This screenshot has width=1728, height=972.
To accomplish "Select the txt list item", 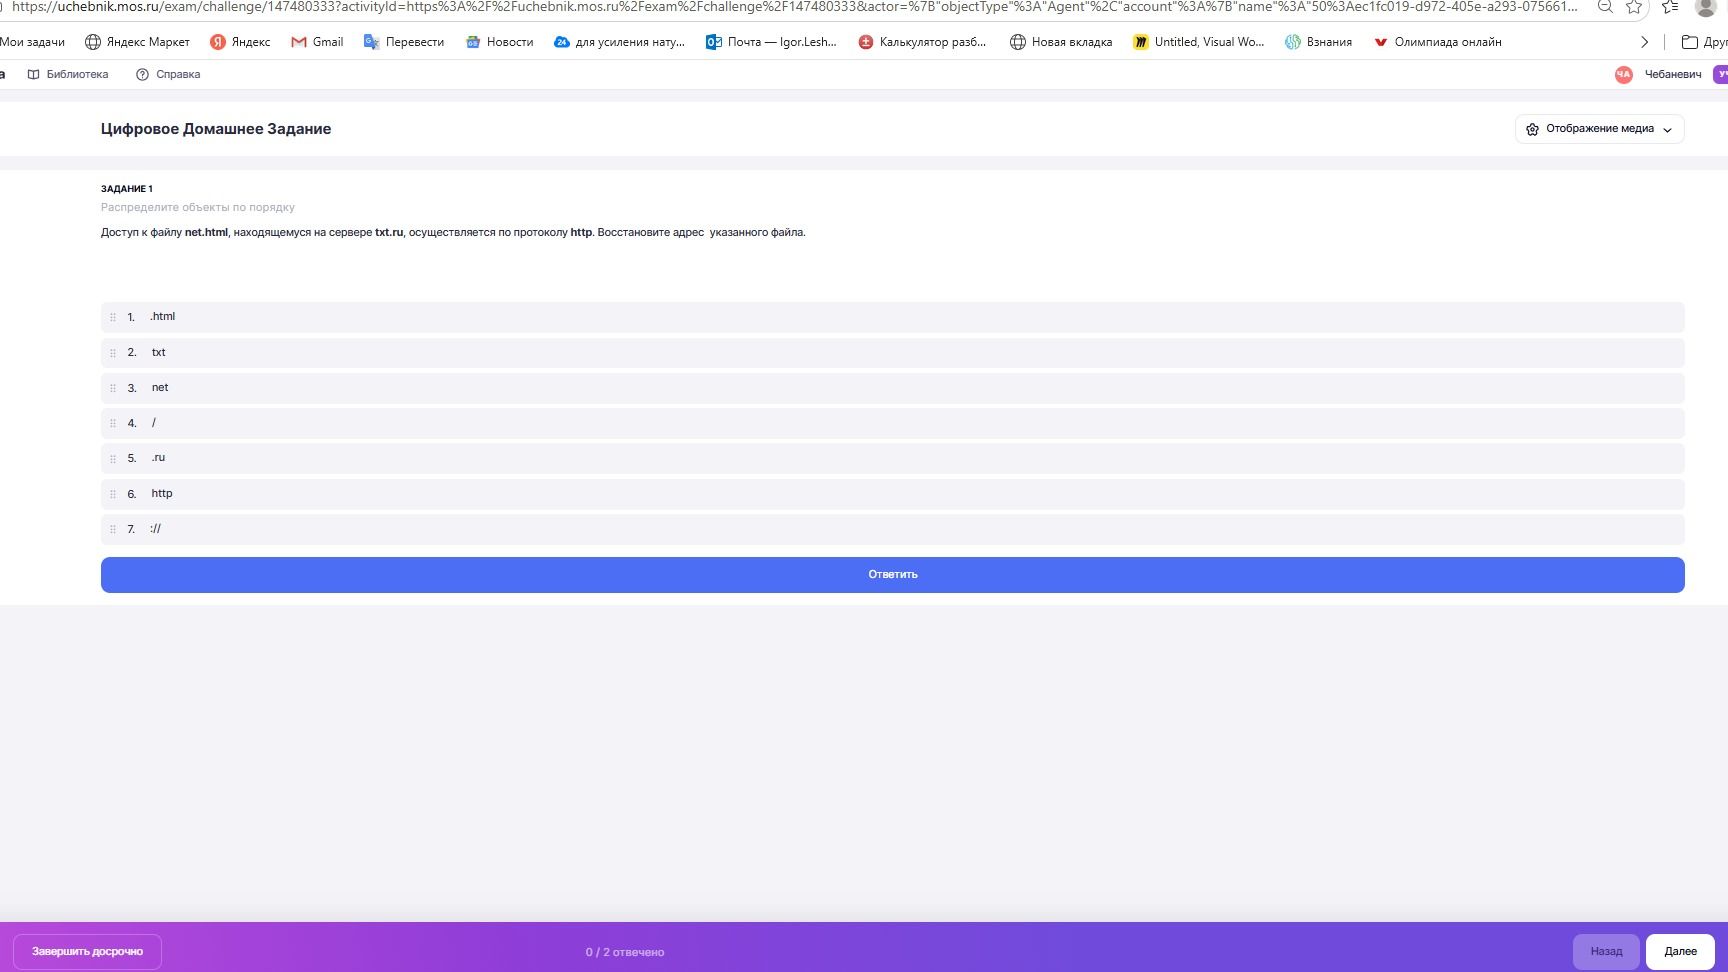I will point(892,353).
